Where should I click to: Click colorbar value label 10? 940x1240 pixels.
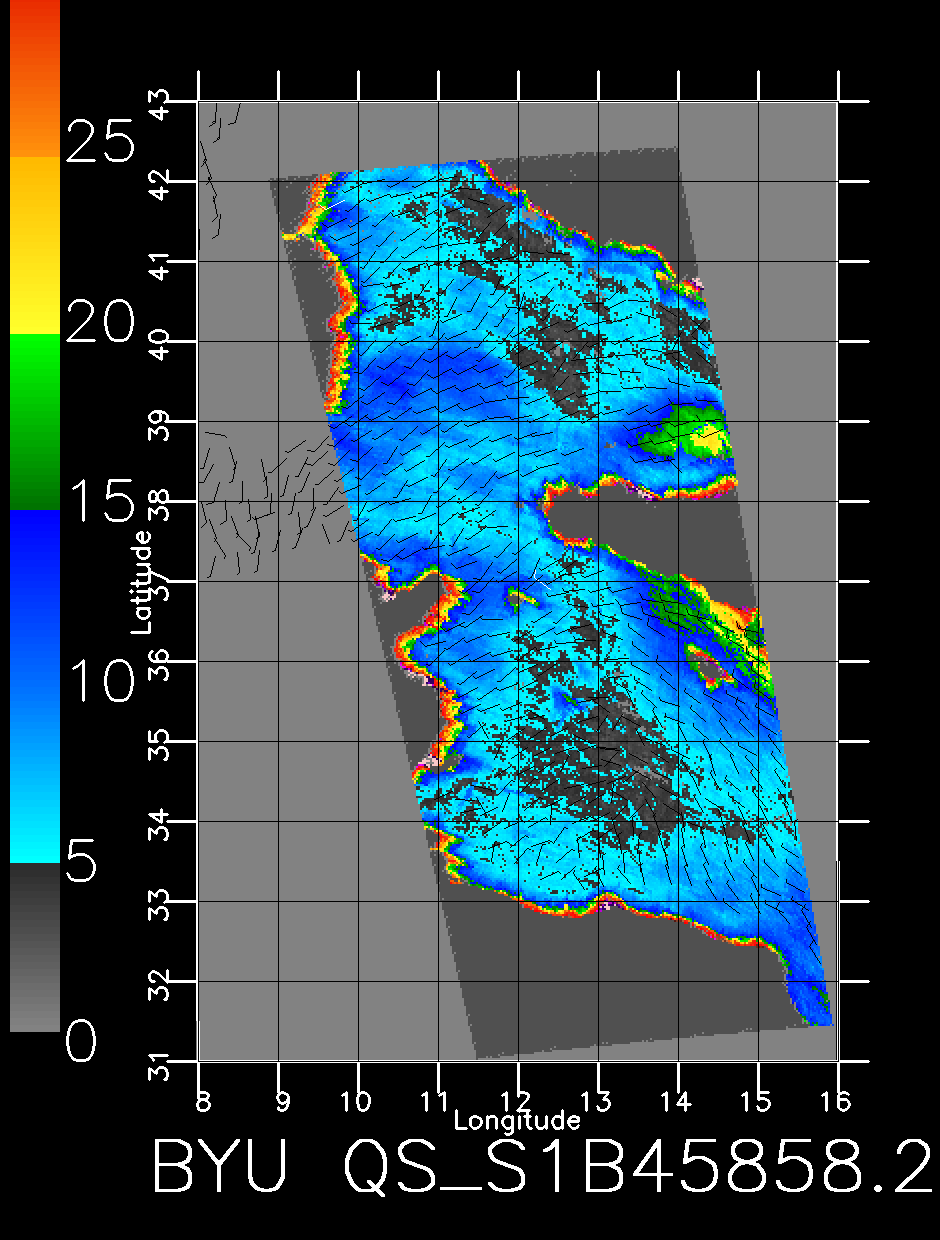coord(100,682)
